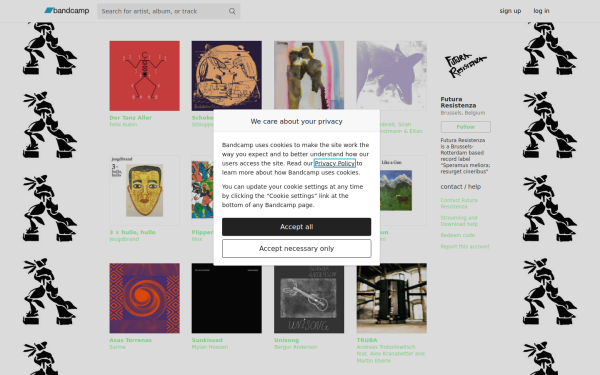Viewport: 600px width, 375px height.
Task: Open the Asas Terrenas spiral album cover
Action: click(144, 298)
